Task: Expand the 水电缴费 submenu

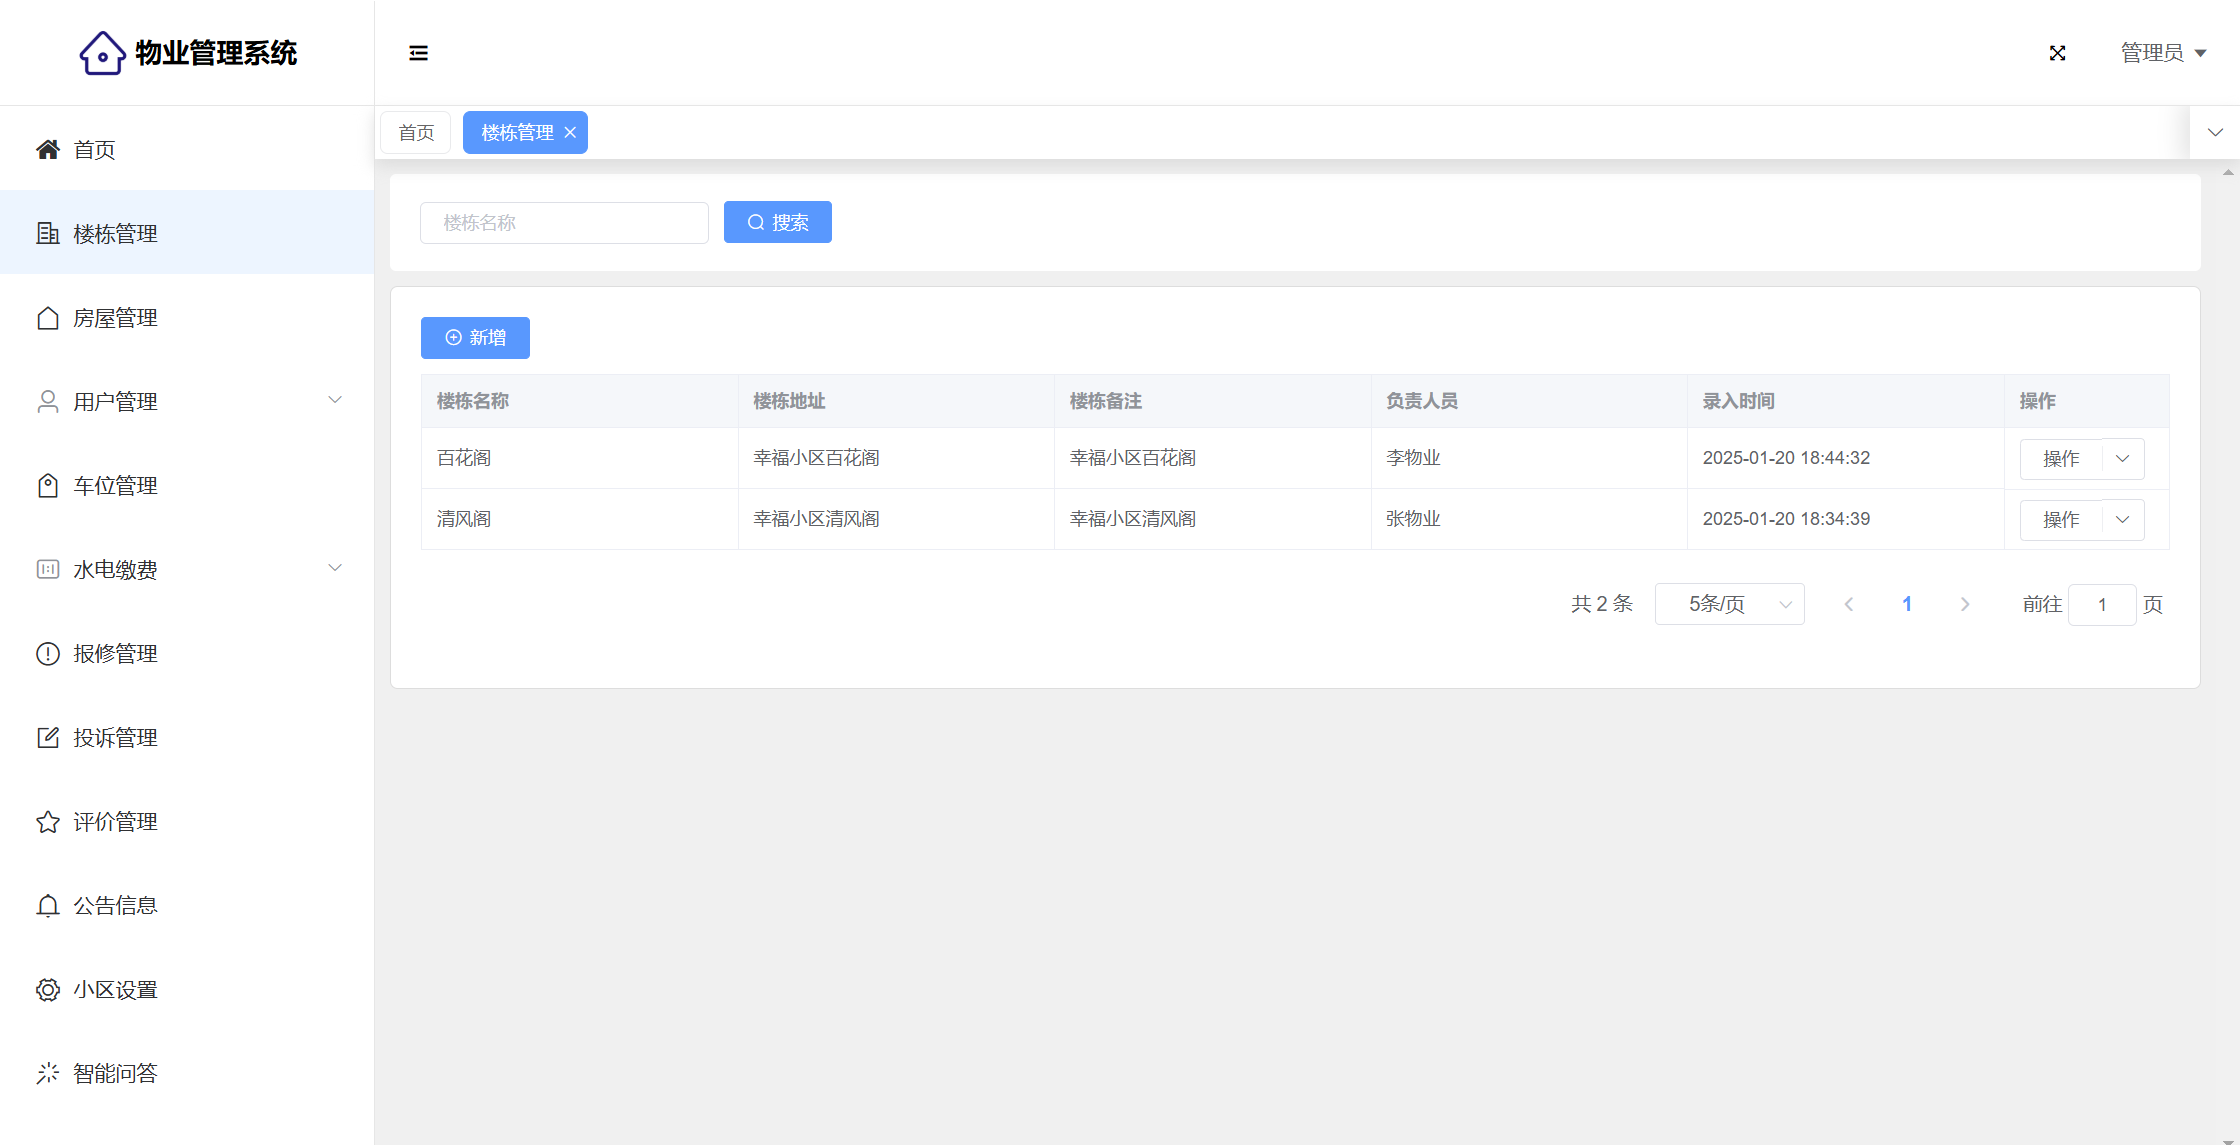Action: pos(335,568)
